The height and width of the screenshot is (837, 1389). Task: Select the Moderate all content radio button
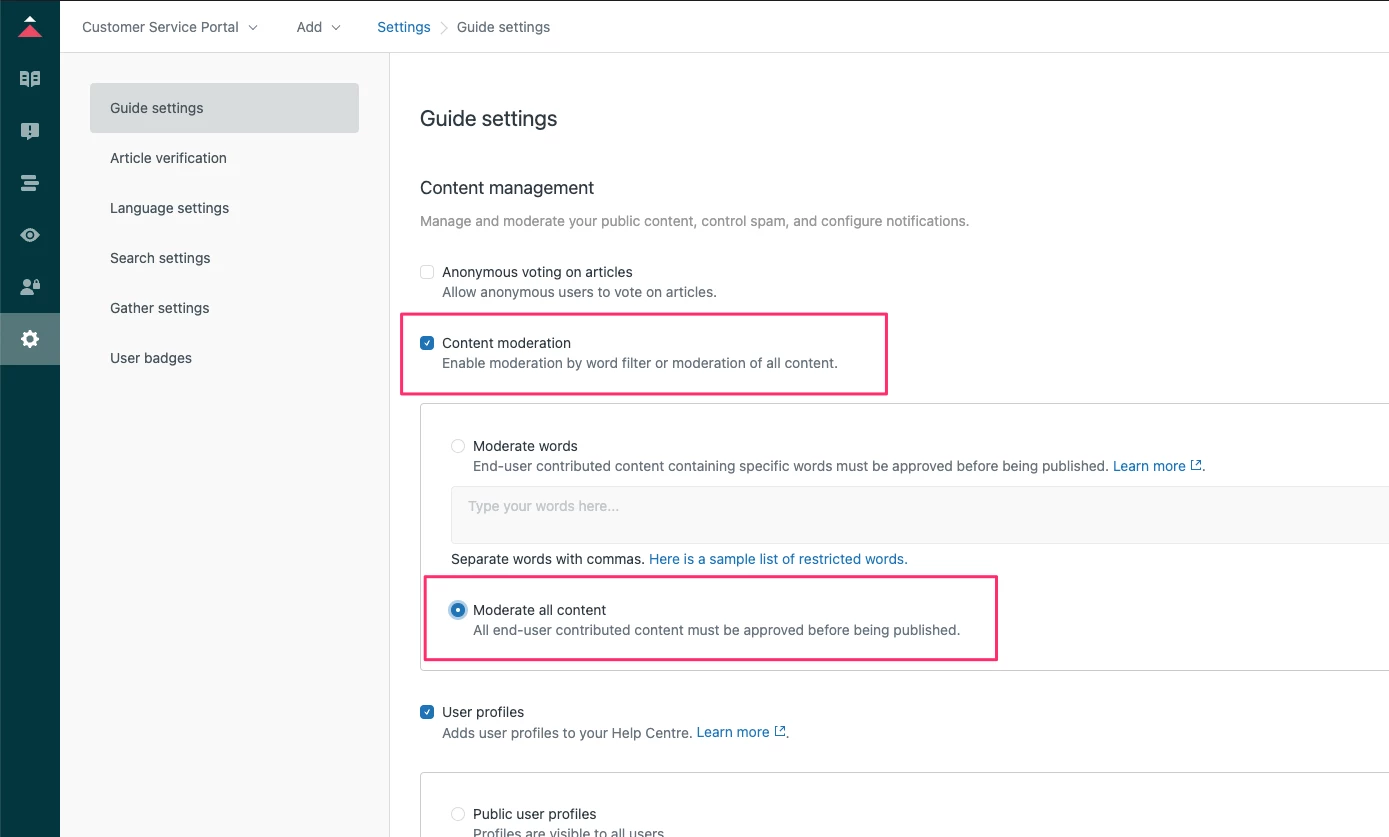(458, 610)
